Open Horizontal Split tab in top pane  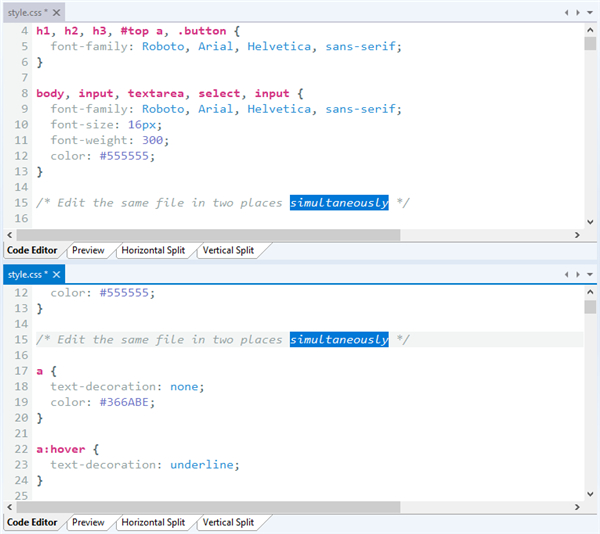tap(153, 250)
